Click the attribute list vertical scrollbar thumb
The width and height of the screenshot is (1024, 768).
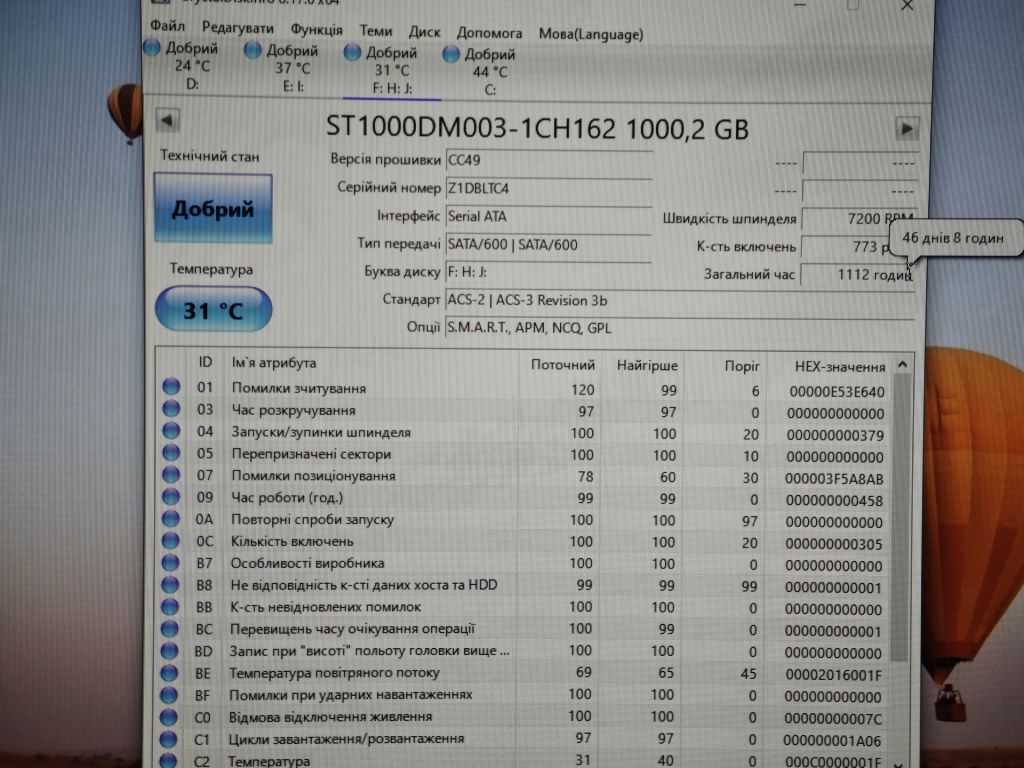[901, 519]
